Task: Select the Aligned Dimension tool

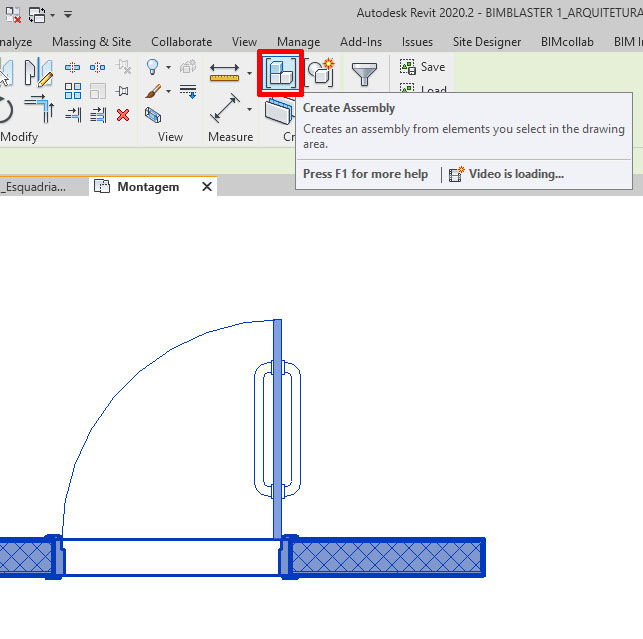Action: (x=224, y=108)
